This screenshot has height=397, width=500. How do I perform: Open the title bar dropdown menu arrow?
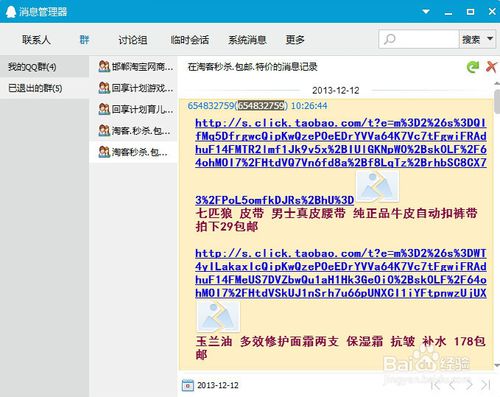click(426, 12)
